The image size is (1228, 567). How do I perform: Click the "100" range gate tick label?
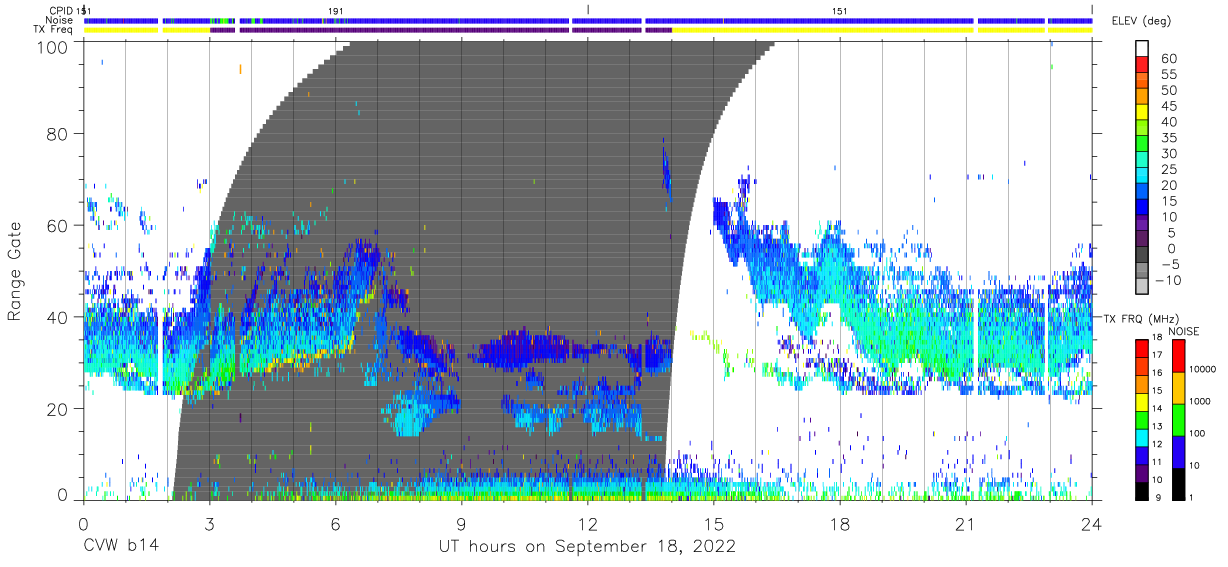click(53, 46)
